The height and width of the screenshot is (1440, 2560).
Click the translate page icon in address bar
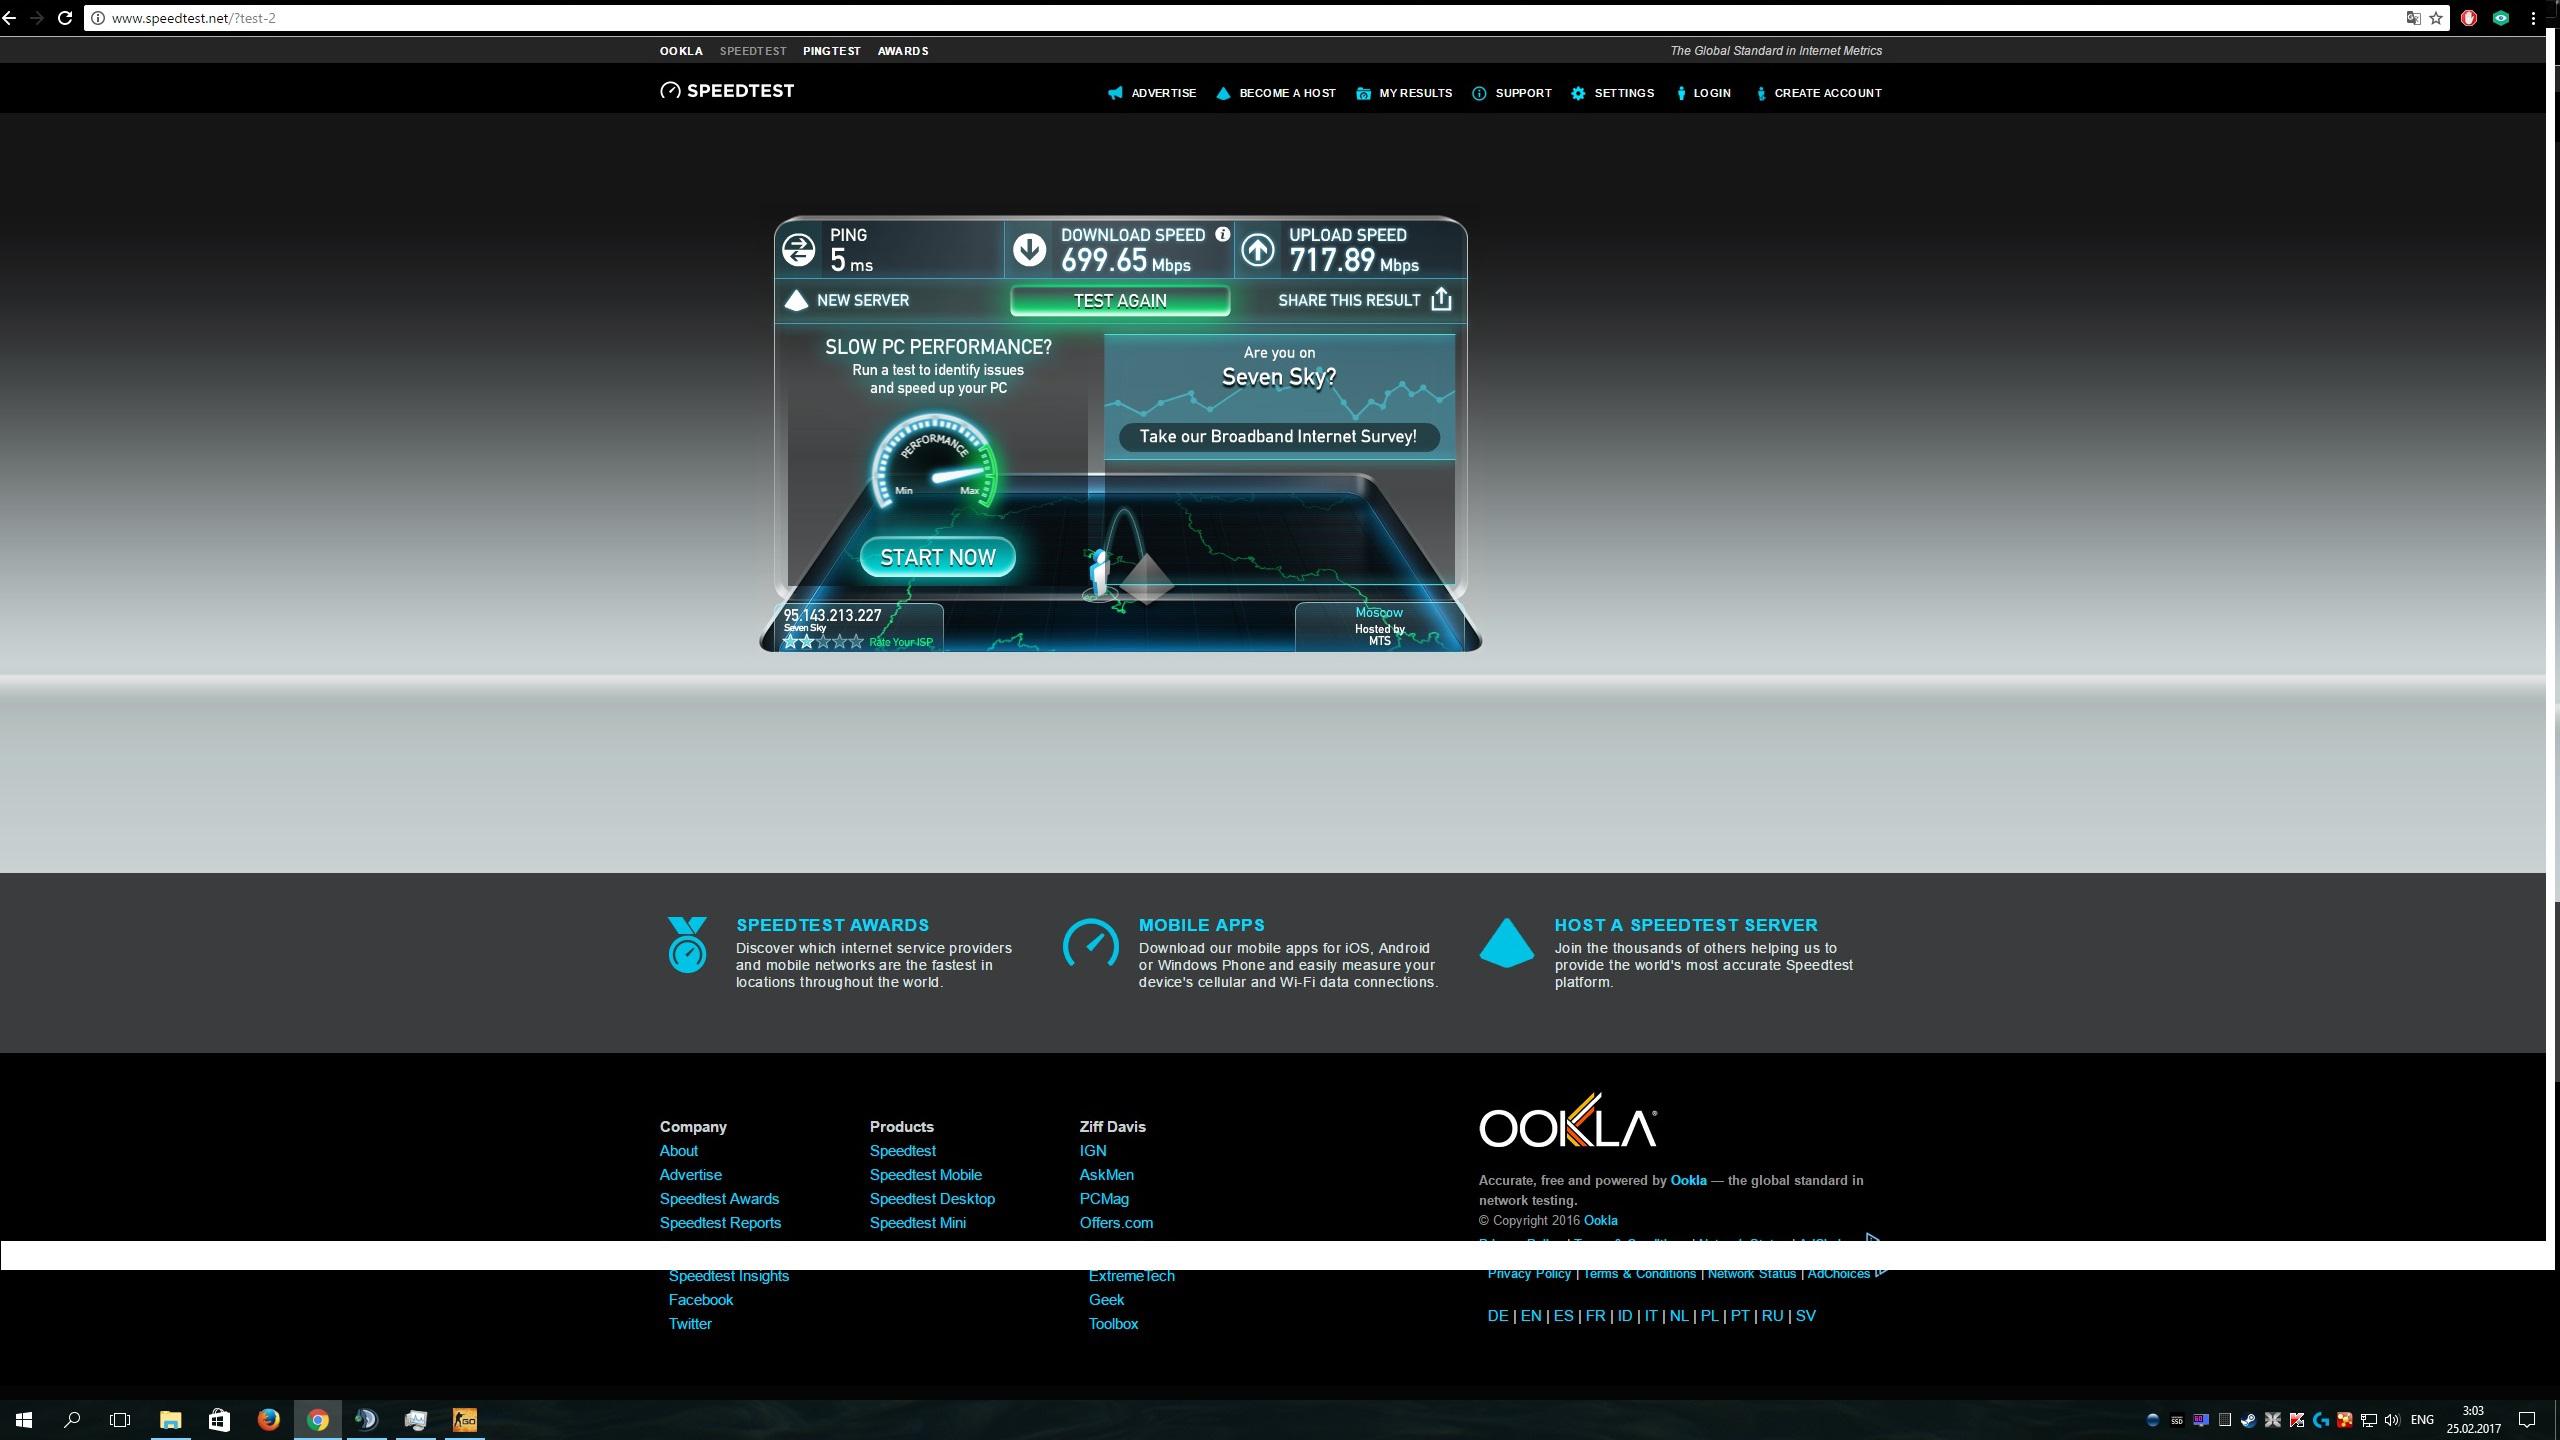[2413, 18]
